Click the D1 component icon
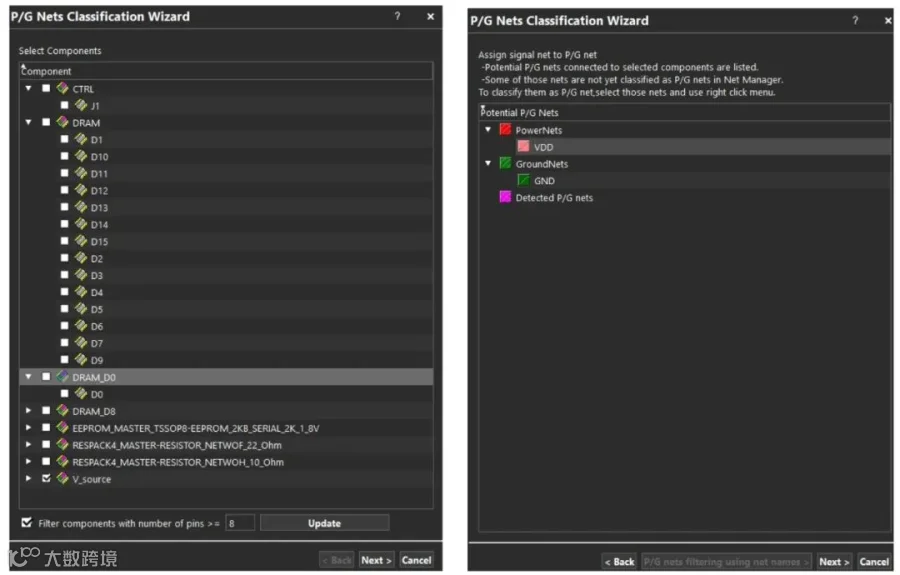This screenshot has height=575, width=900. (81, 139)
